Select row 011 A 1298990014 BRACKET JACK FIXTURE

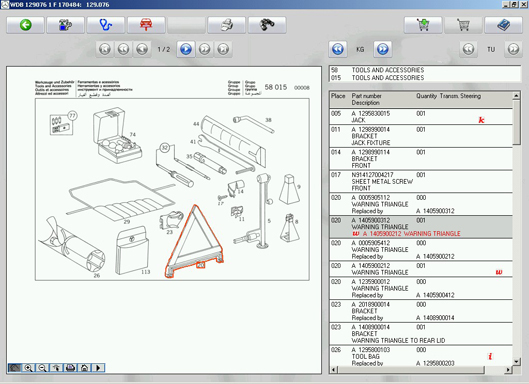(x=421, y=136)
